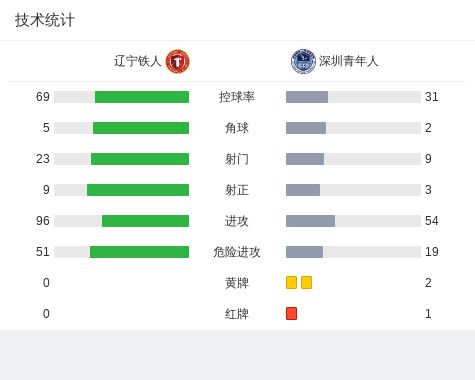
Task: Click the green 射门 bar showing 23
Action: click(140, 159)
